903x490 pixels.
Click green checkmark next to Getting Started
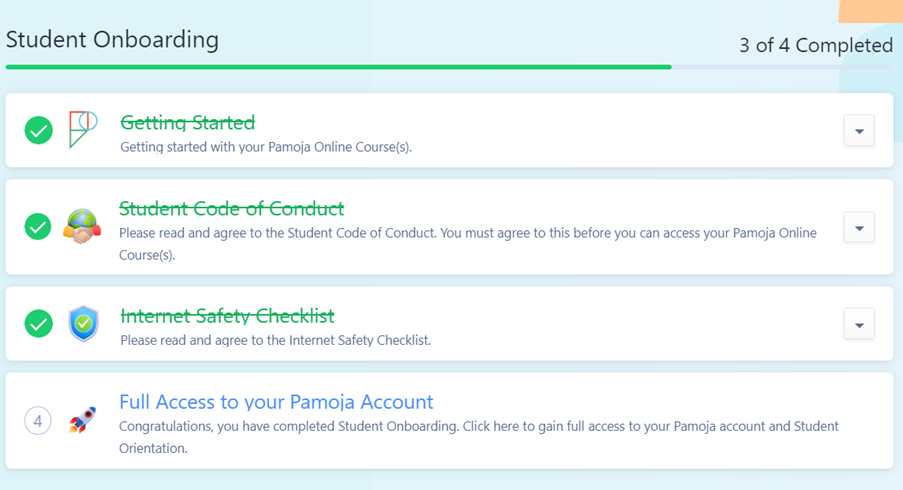[x=39, y=130]
